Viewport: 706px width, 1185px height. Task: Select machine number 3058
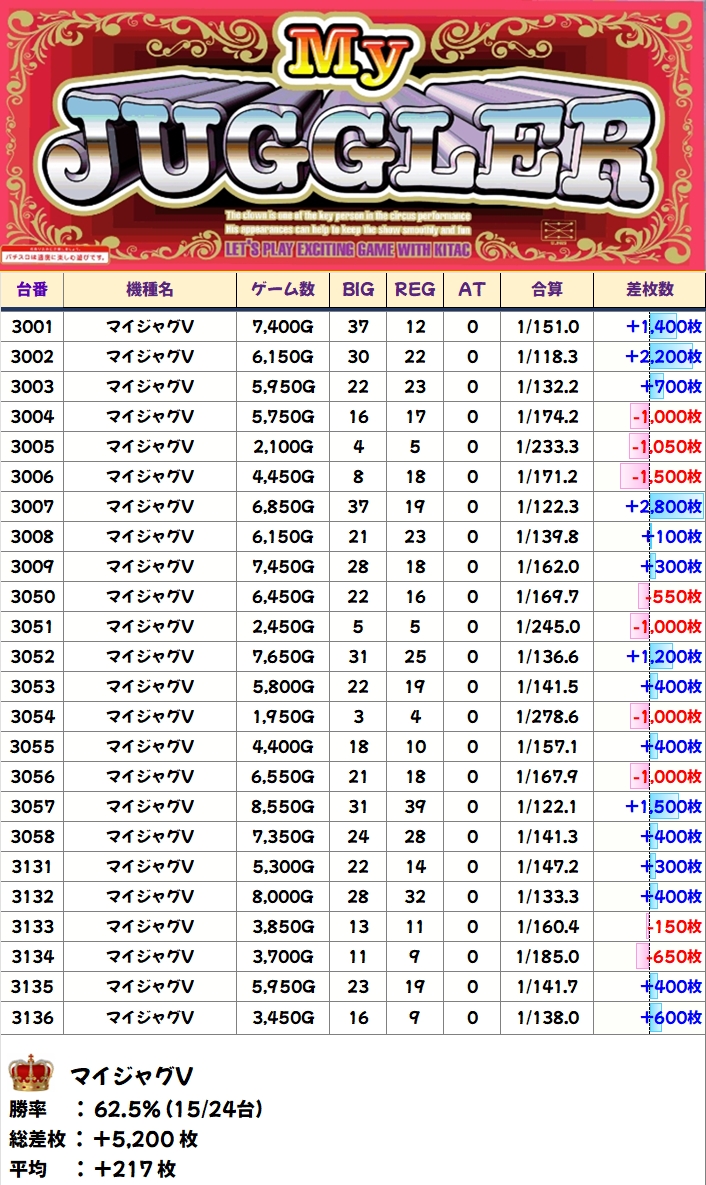click(x=32, y=837)
